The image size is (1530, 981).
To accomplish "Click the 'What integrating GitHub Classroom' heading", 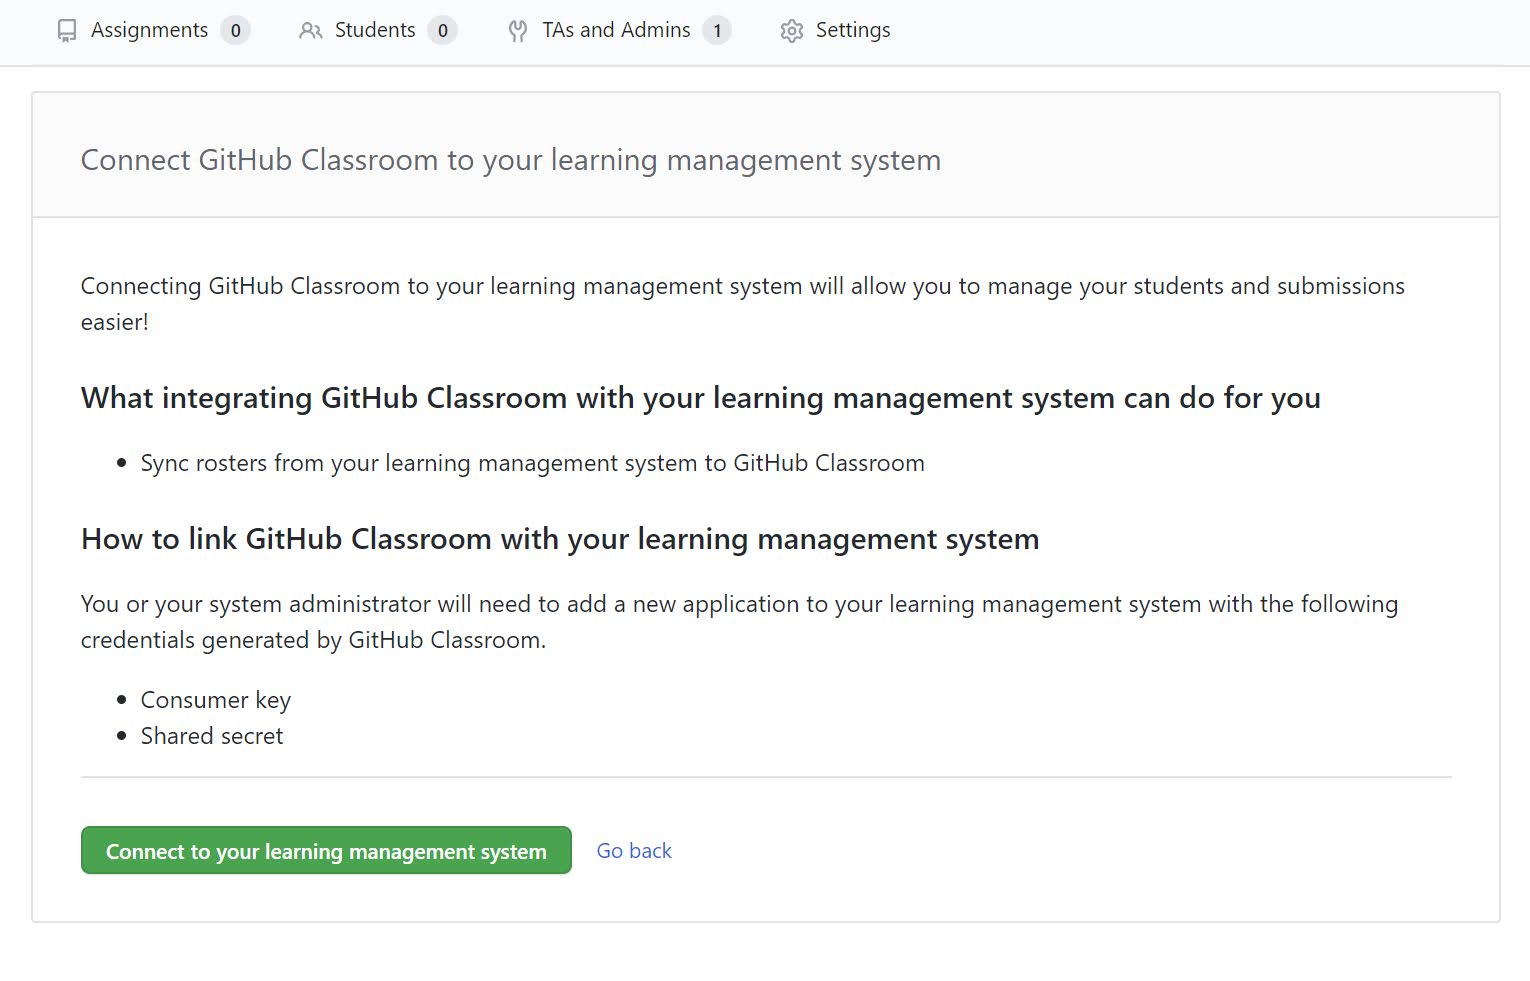I will coord(700,398).
